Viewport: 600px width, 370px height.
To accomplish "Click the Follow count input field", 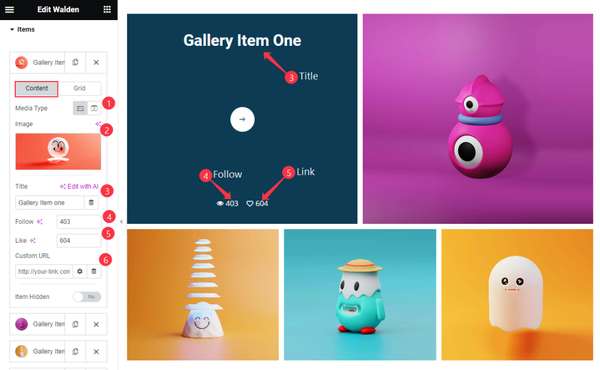I will point(79,222).
